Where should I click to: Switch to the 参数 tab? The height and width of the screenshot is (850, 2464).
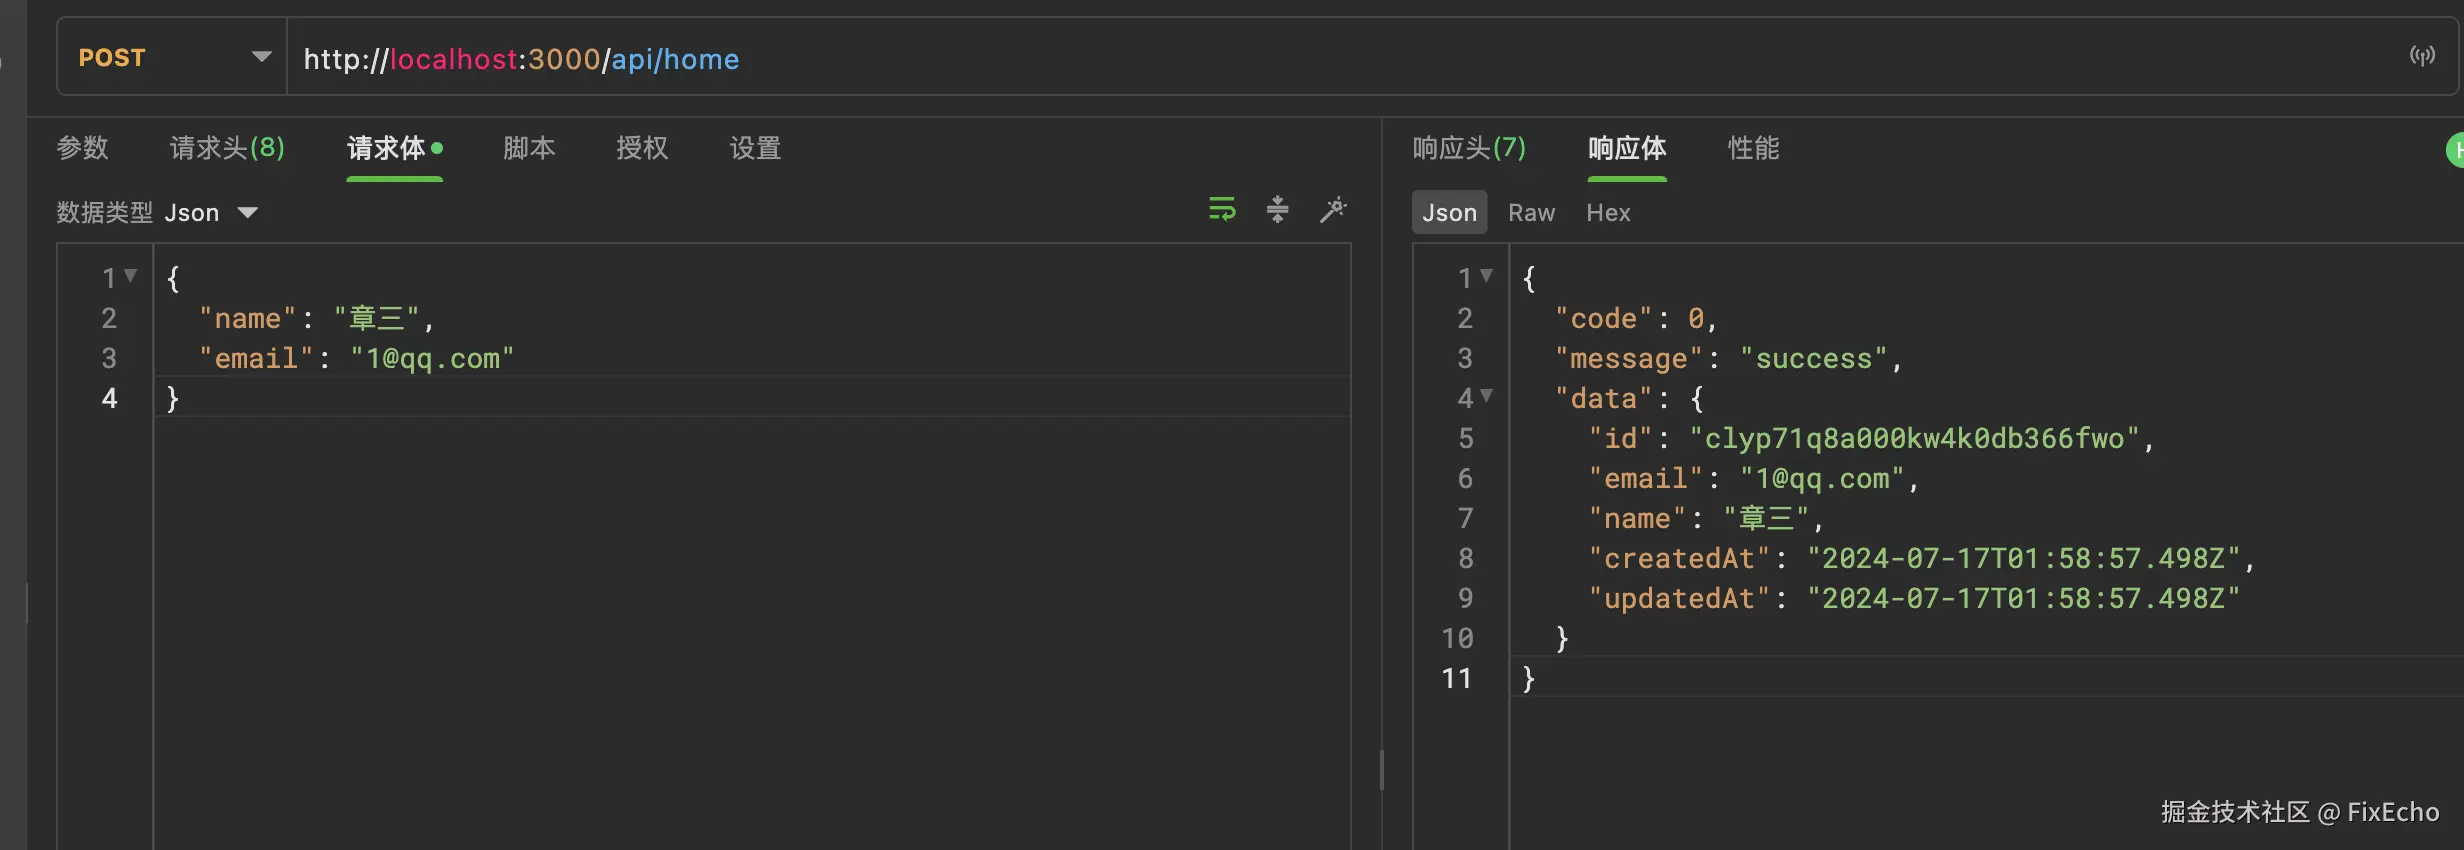[82, 148]
